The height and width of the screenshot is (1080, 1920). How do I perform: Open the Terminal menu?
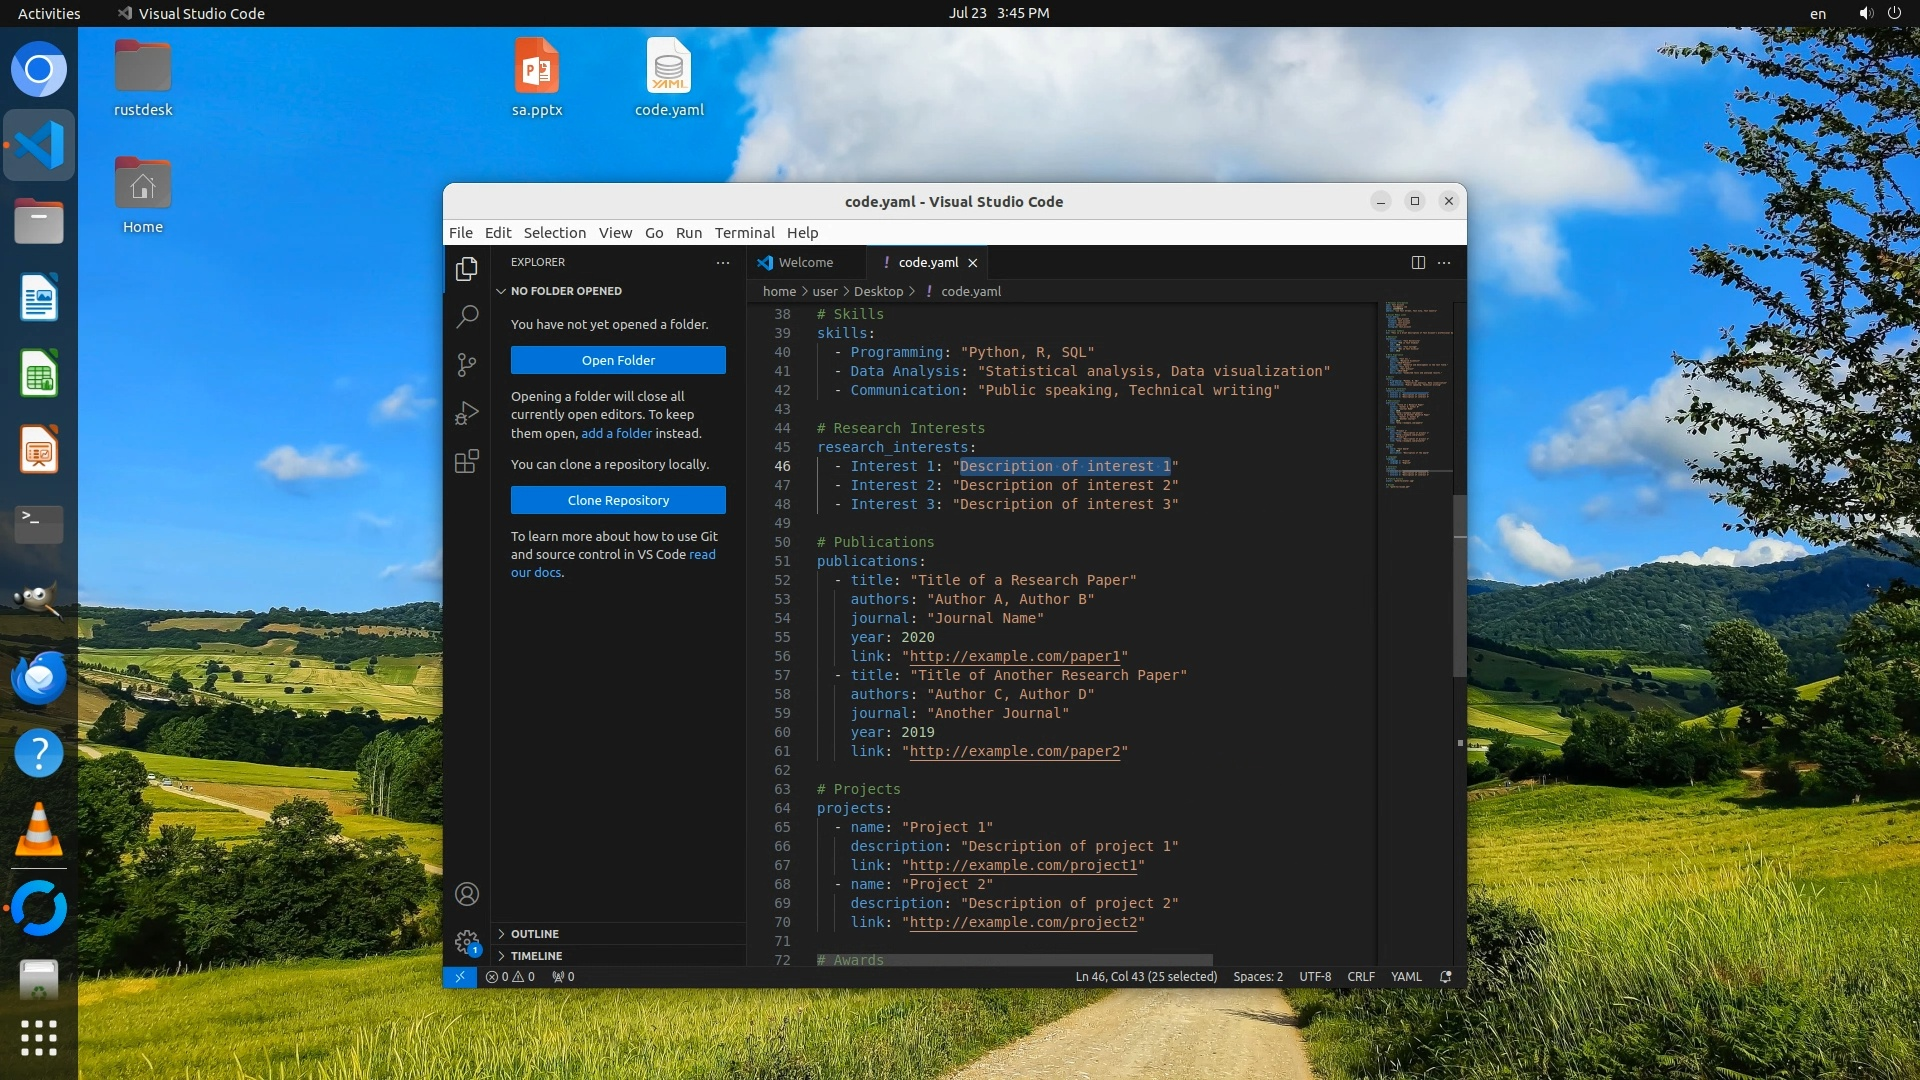(744, 233)
